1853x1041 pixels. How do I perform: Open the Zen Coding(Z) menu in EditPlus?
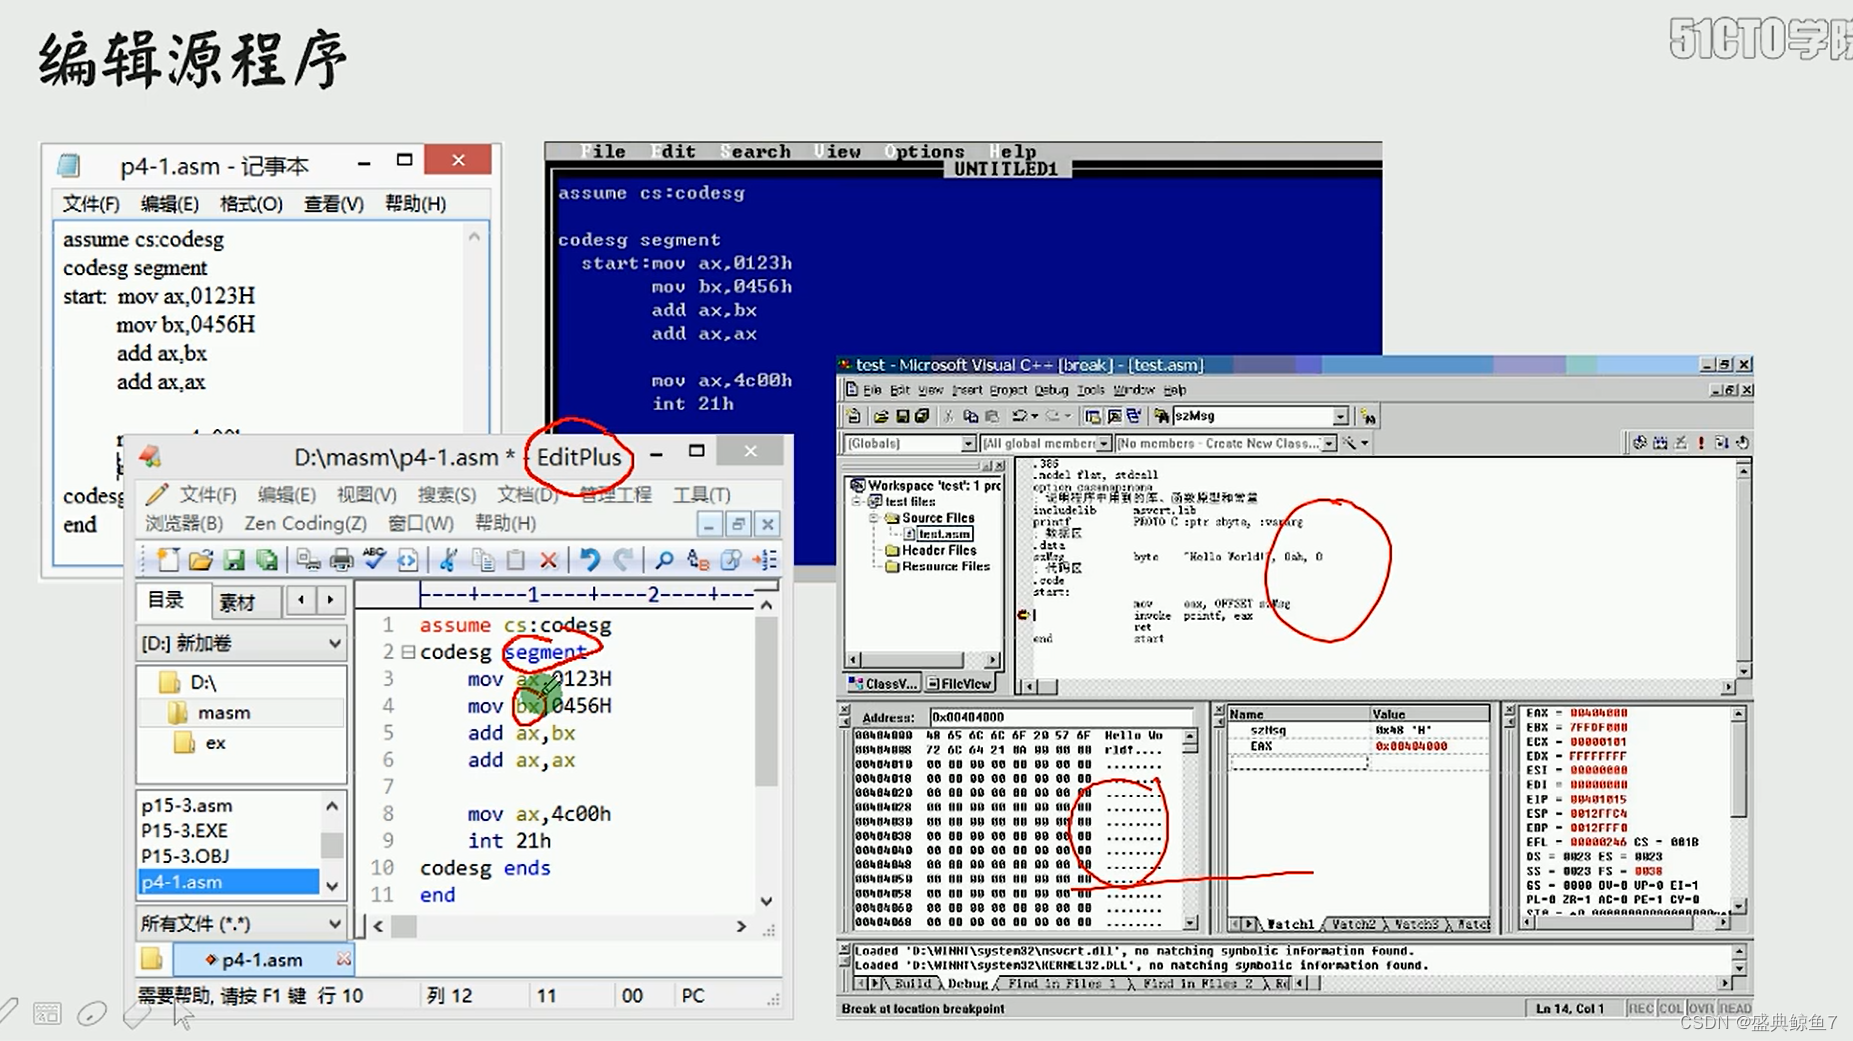(305, 523)
